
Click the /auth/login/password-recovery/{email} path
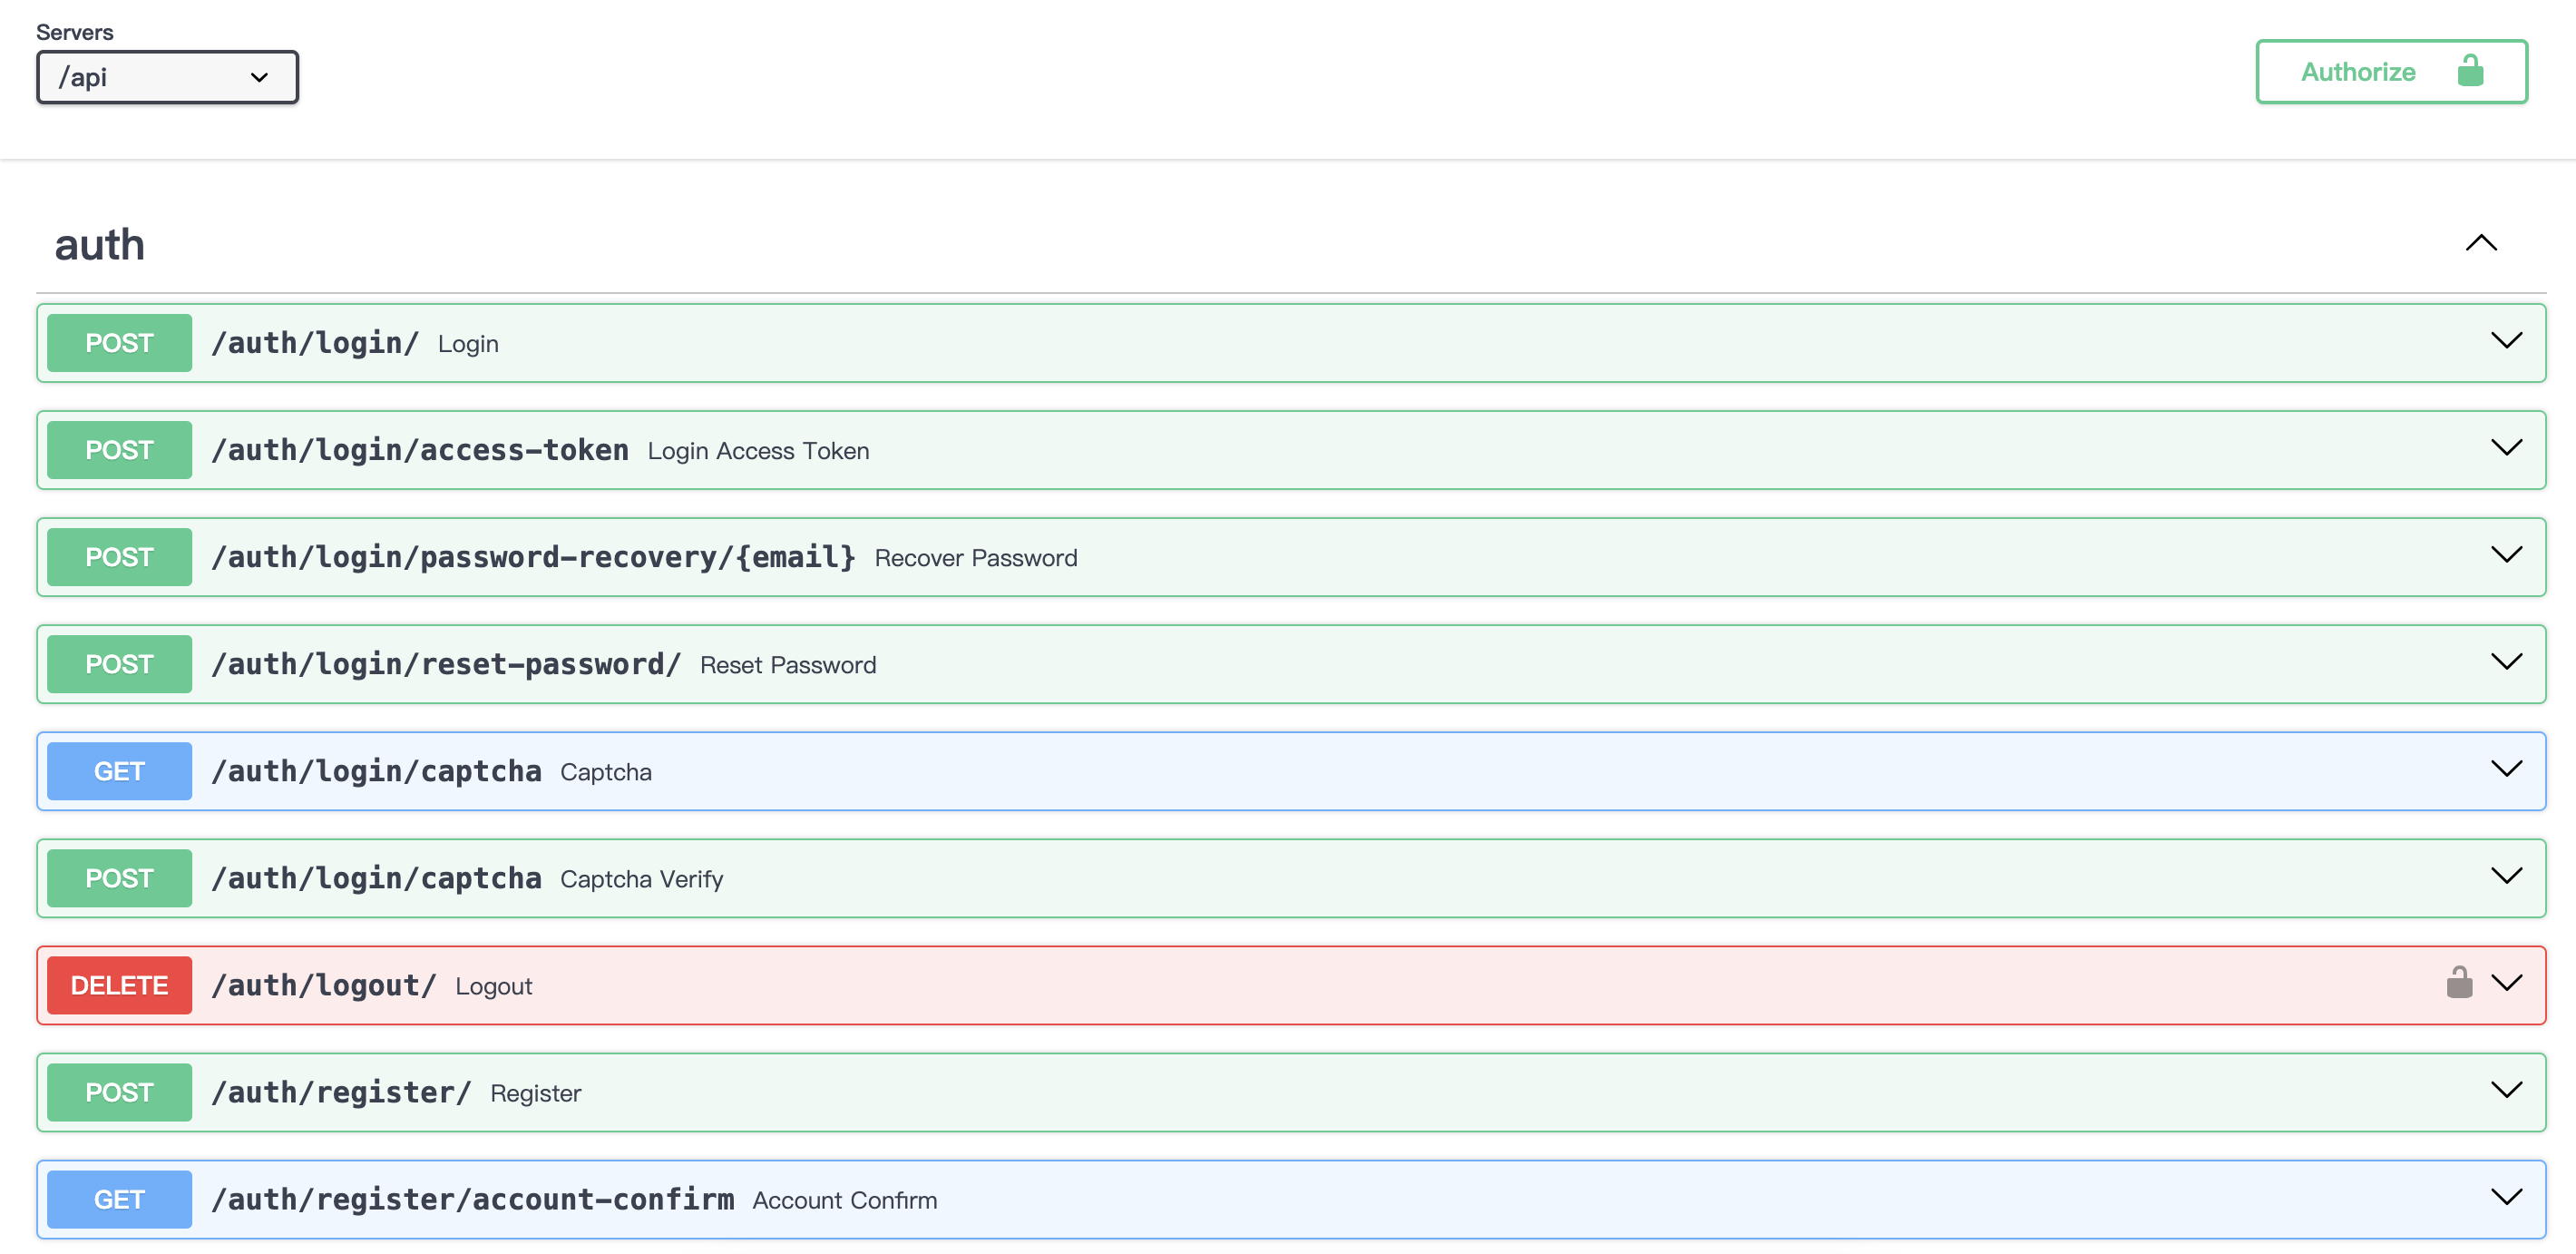point(533,557)
